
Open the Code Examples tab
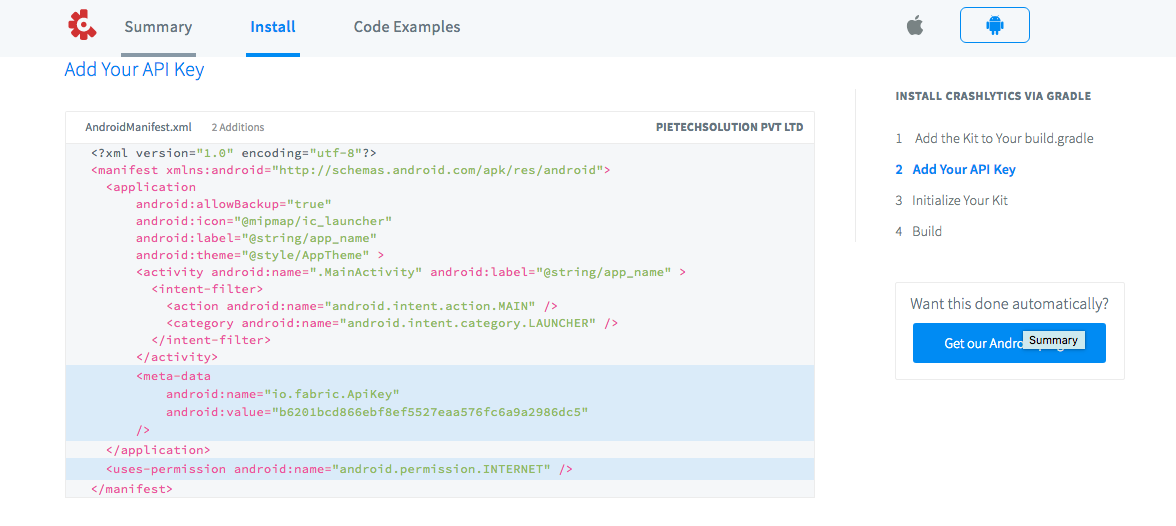coord(407,27)
